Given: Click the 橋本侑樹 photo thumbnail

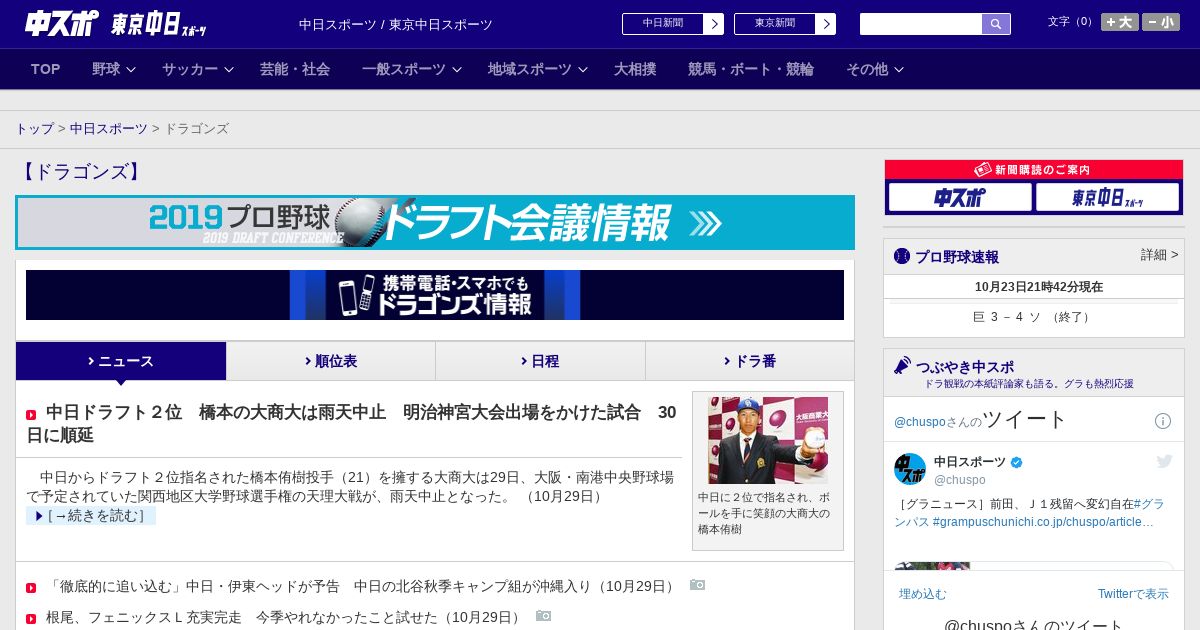Looking at the screenshot, I should [x=768, y=440].
